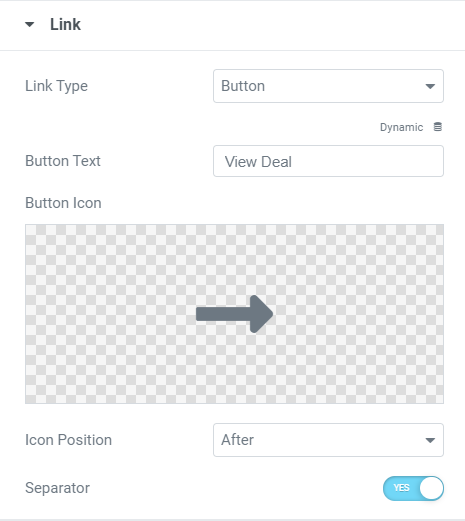This screenshot has height=521, width=465.
Task: Click the Icon Position label
Action: coord(68,440)
